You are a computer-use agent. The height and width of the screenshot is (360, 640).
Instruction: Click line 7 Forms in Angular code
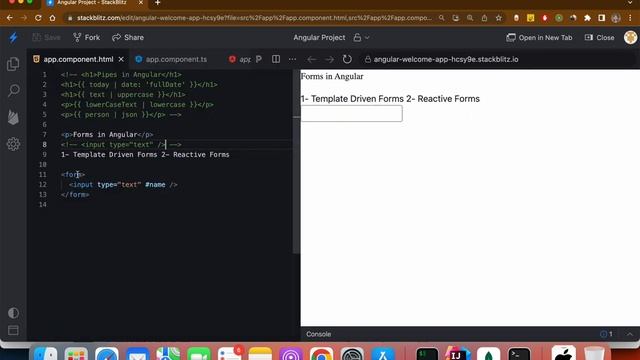107,134
